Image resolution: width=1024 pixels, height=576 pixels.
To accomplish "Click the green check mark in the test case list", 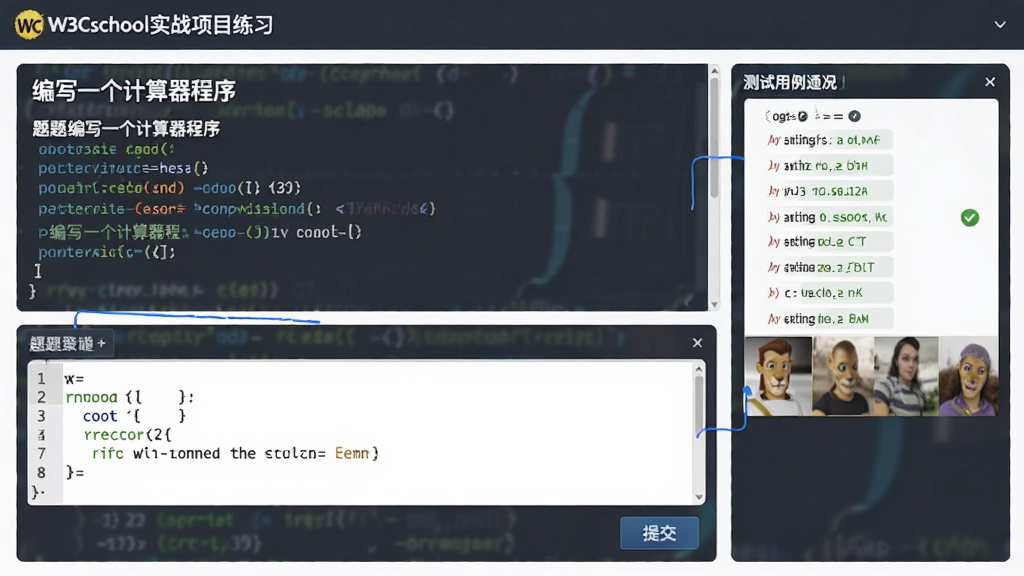I will point(970,217).
